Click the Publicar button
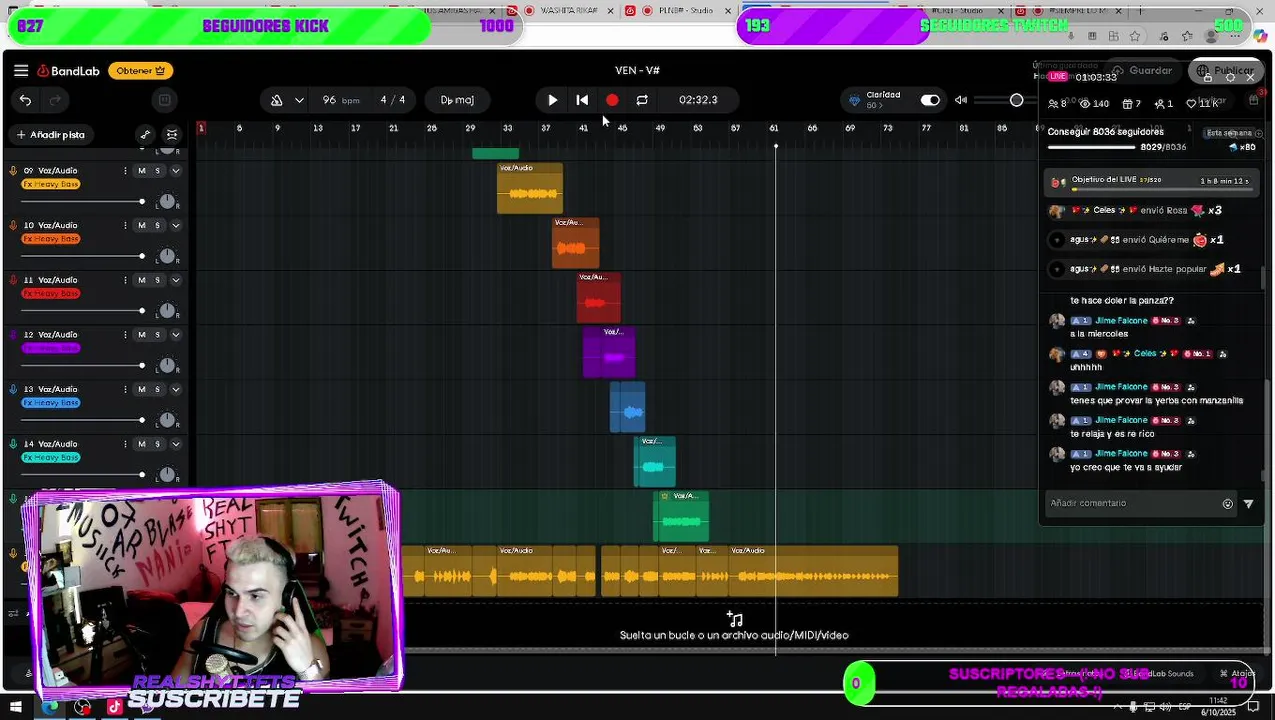 pos(1226,71)
